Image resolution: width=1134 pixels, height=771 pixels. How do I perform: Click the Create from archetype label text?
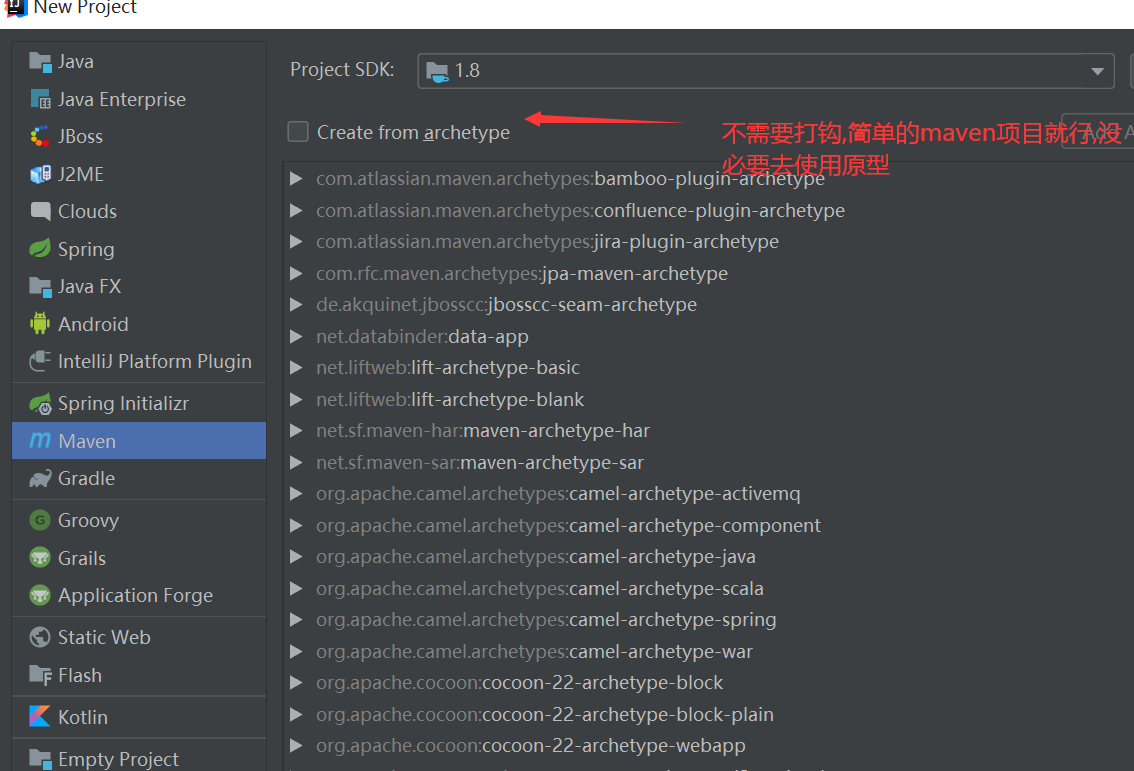point(413,132)
